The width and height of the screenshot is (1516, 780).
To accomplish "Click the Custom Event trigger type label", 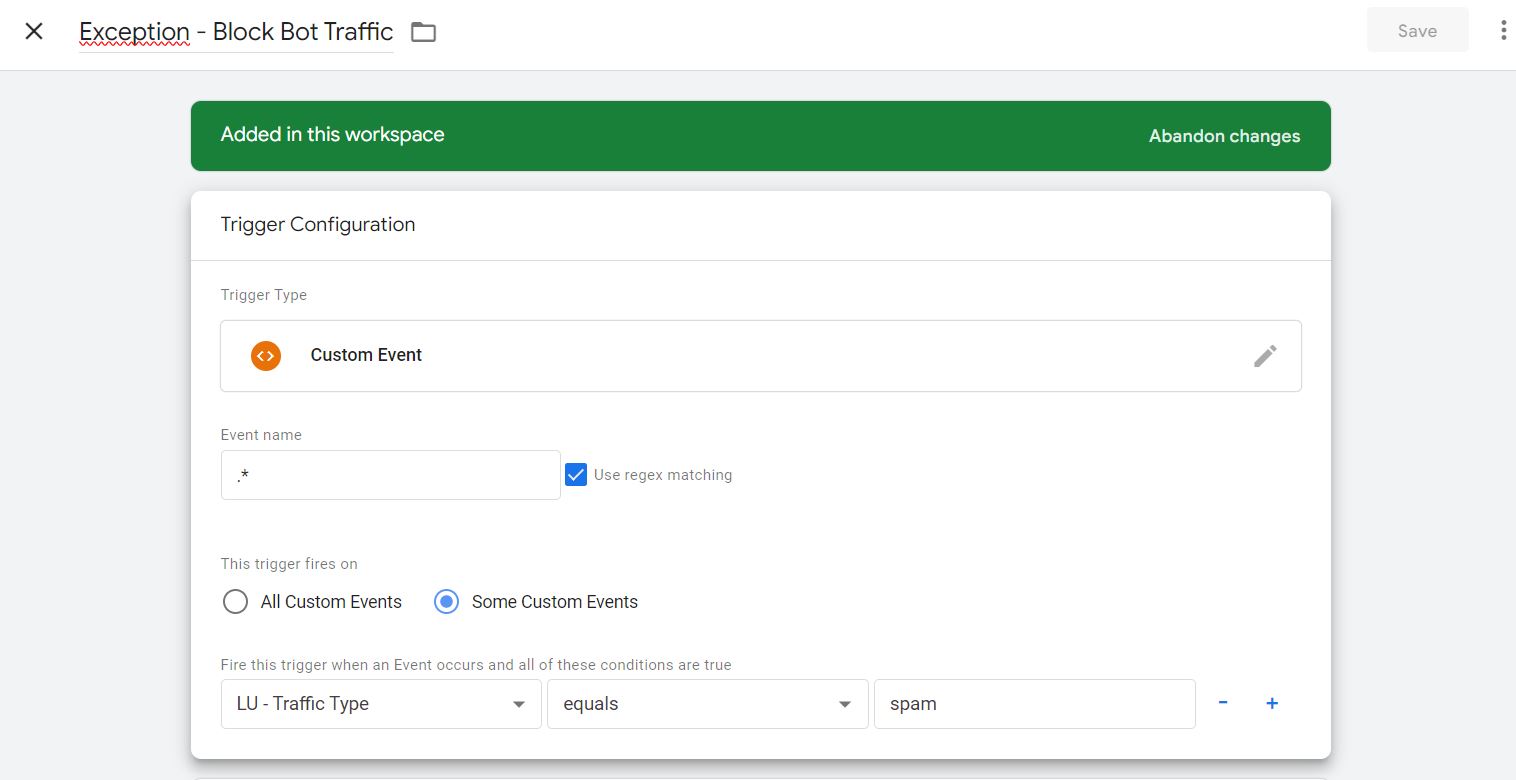I will tap(366, 355).
